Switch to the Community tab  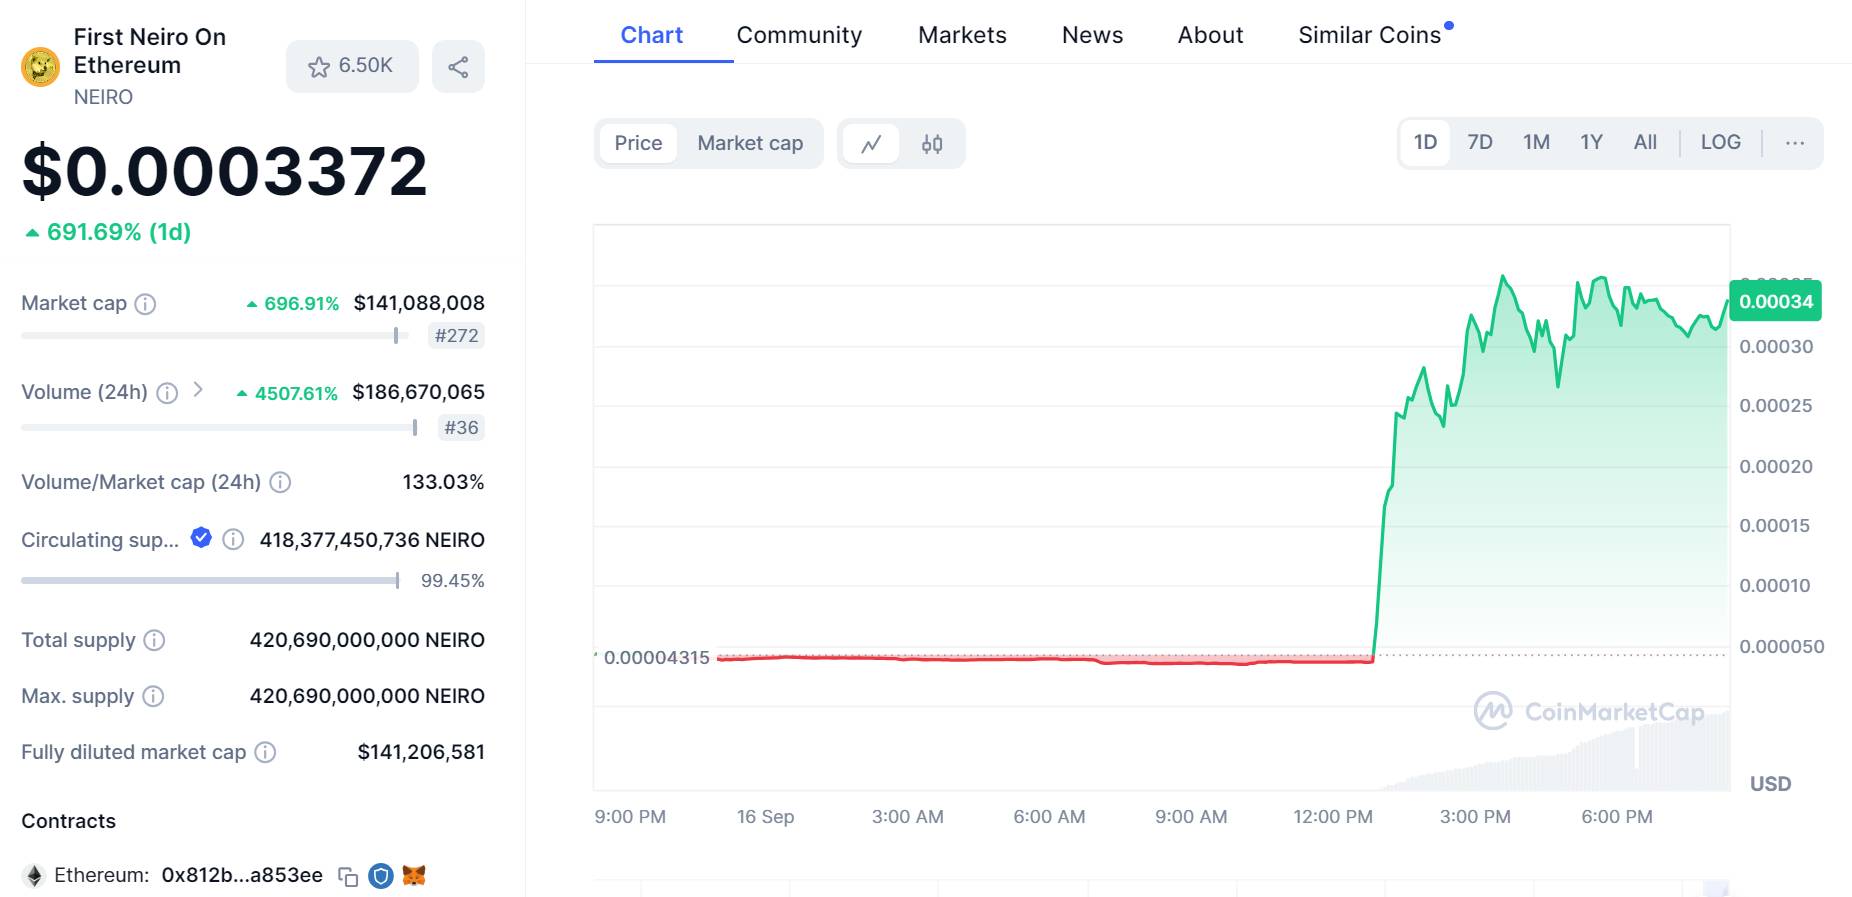[x=799, y=35]
